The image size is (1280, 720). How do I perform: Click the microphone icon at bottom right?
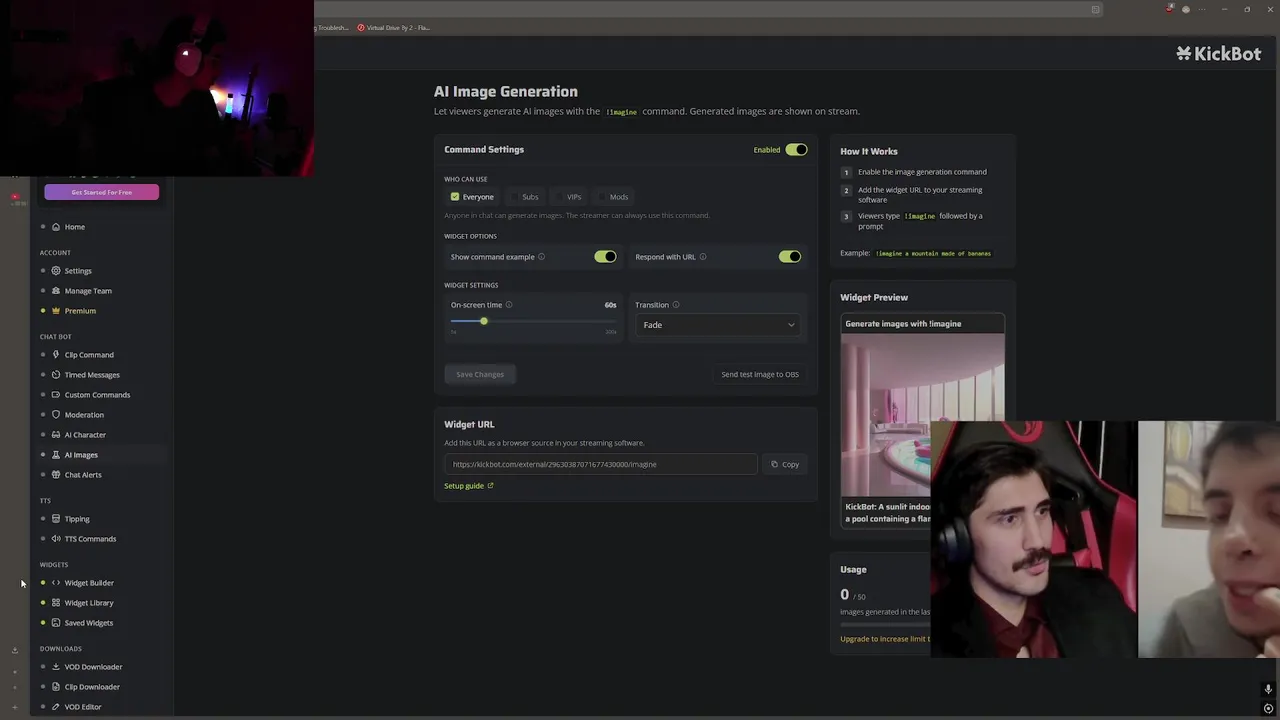[1268, 690]
